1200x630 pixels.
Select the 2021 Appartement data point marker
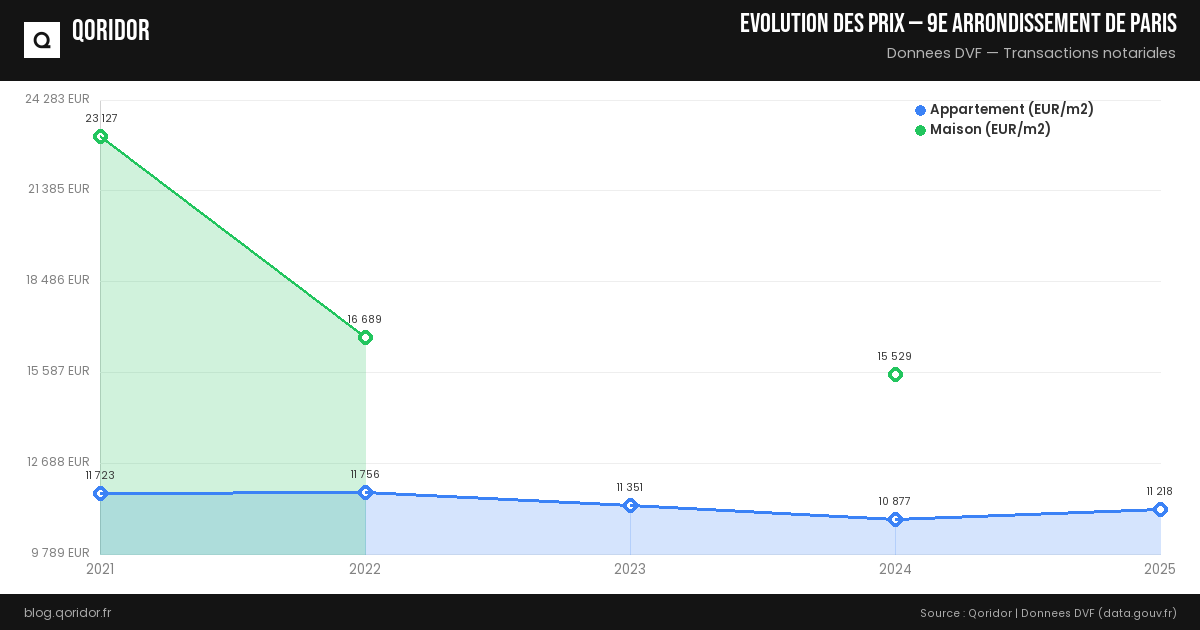point(100,493)
